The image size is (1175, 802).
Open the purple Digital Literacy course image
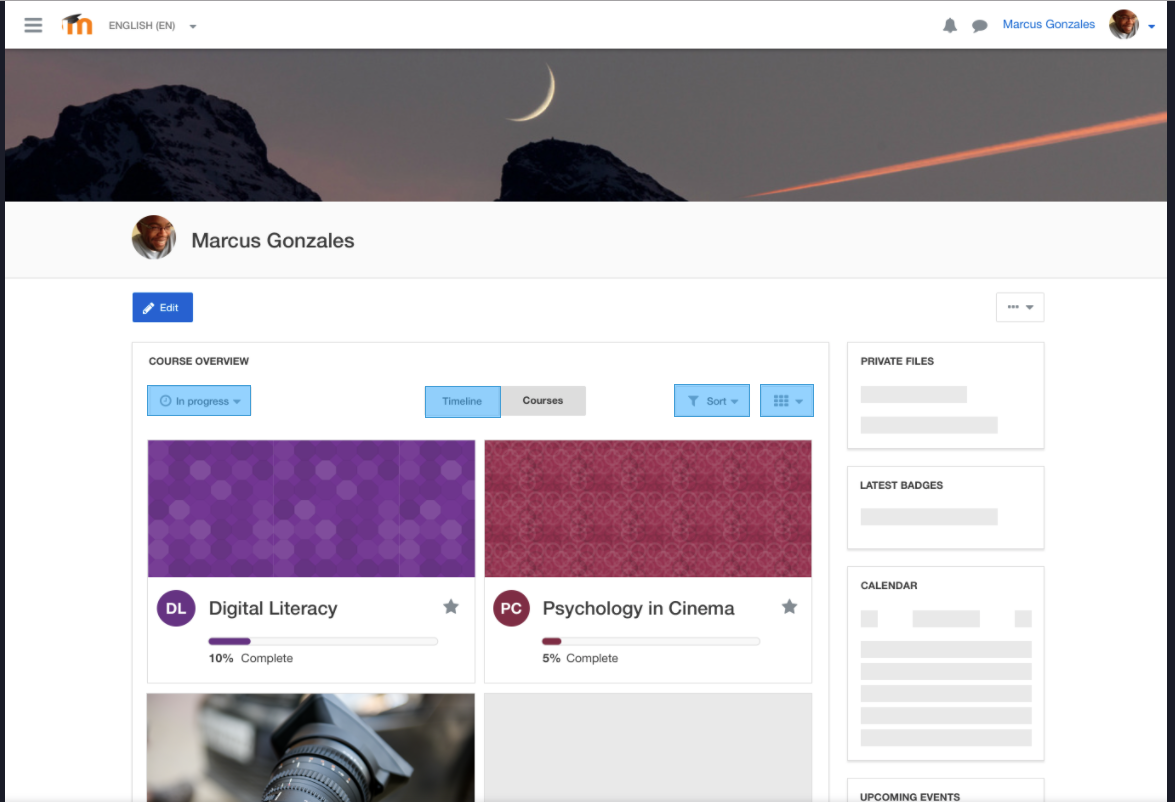(x=311, y=508)
